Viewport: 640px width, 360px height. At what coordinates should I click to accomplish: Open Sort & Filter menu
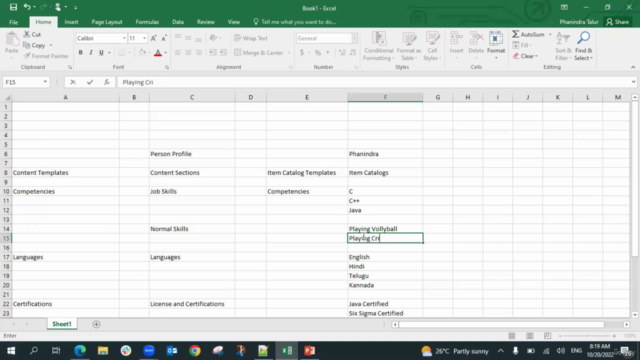pos(563,46)
